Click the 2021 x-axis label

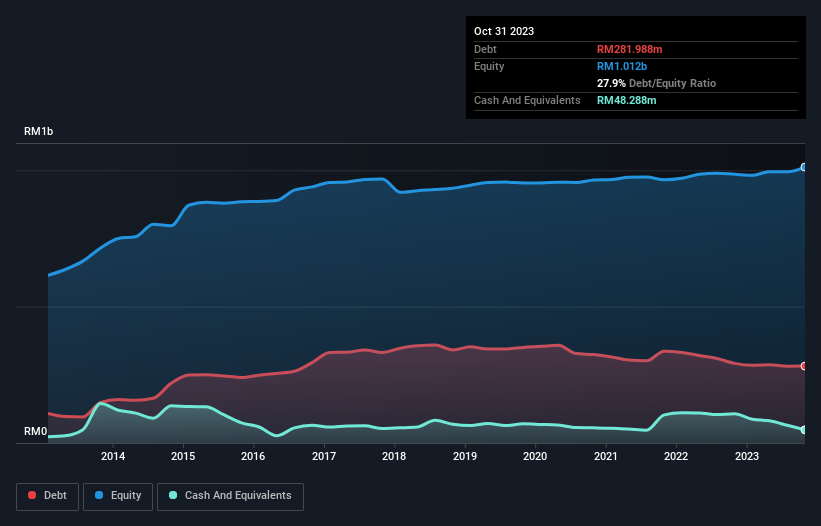point(606,456)
